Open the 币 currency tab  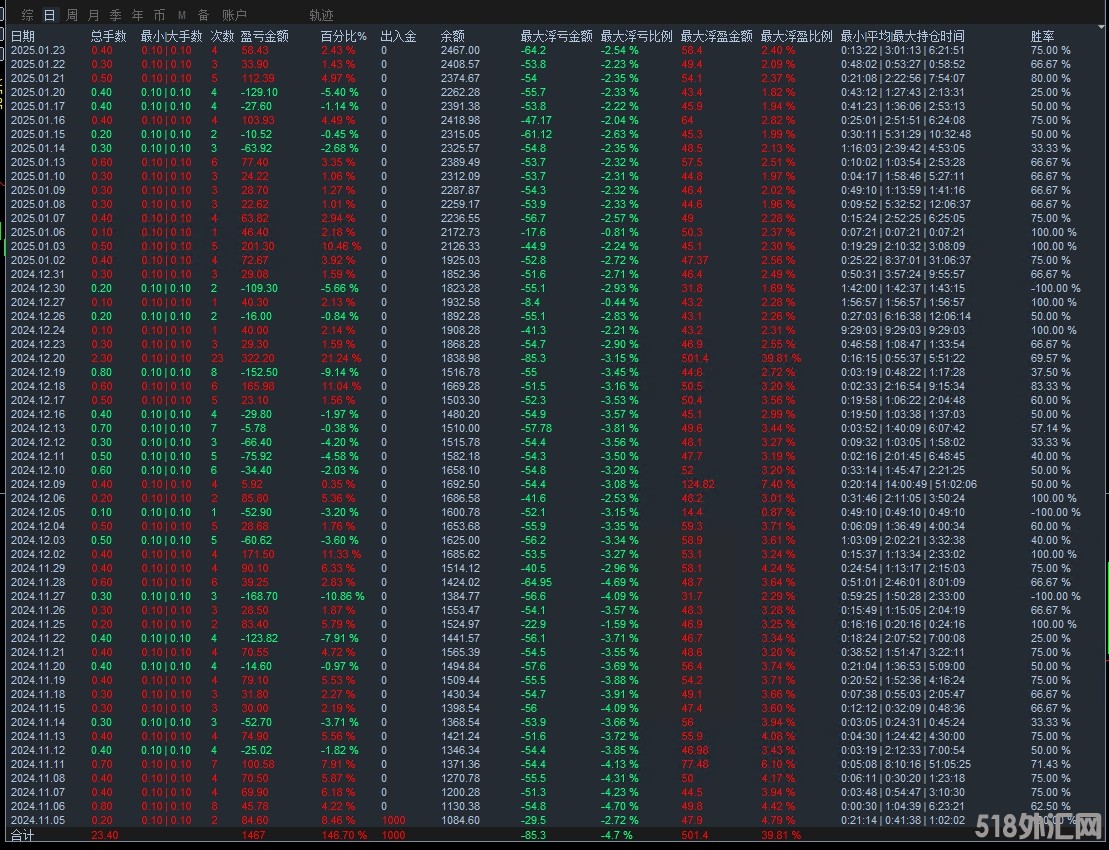[160, 15]
